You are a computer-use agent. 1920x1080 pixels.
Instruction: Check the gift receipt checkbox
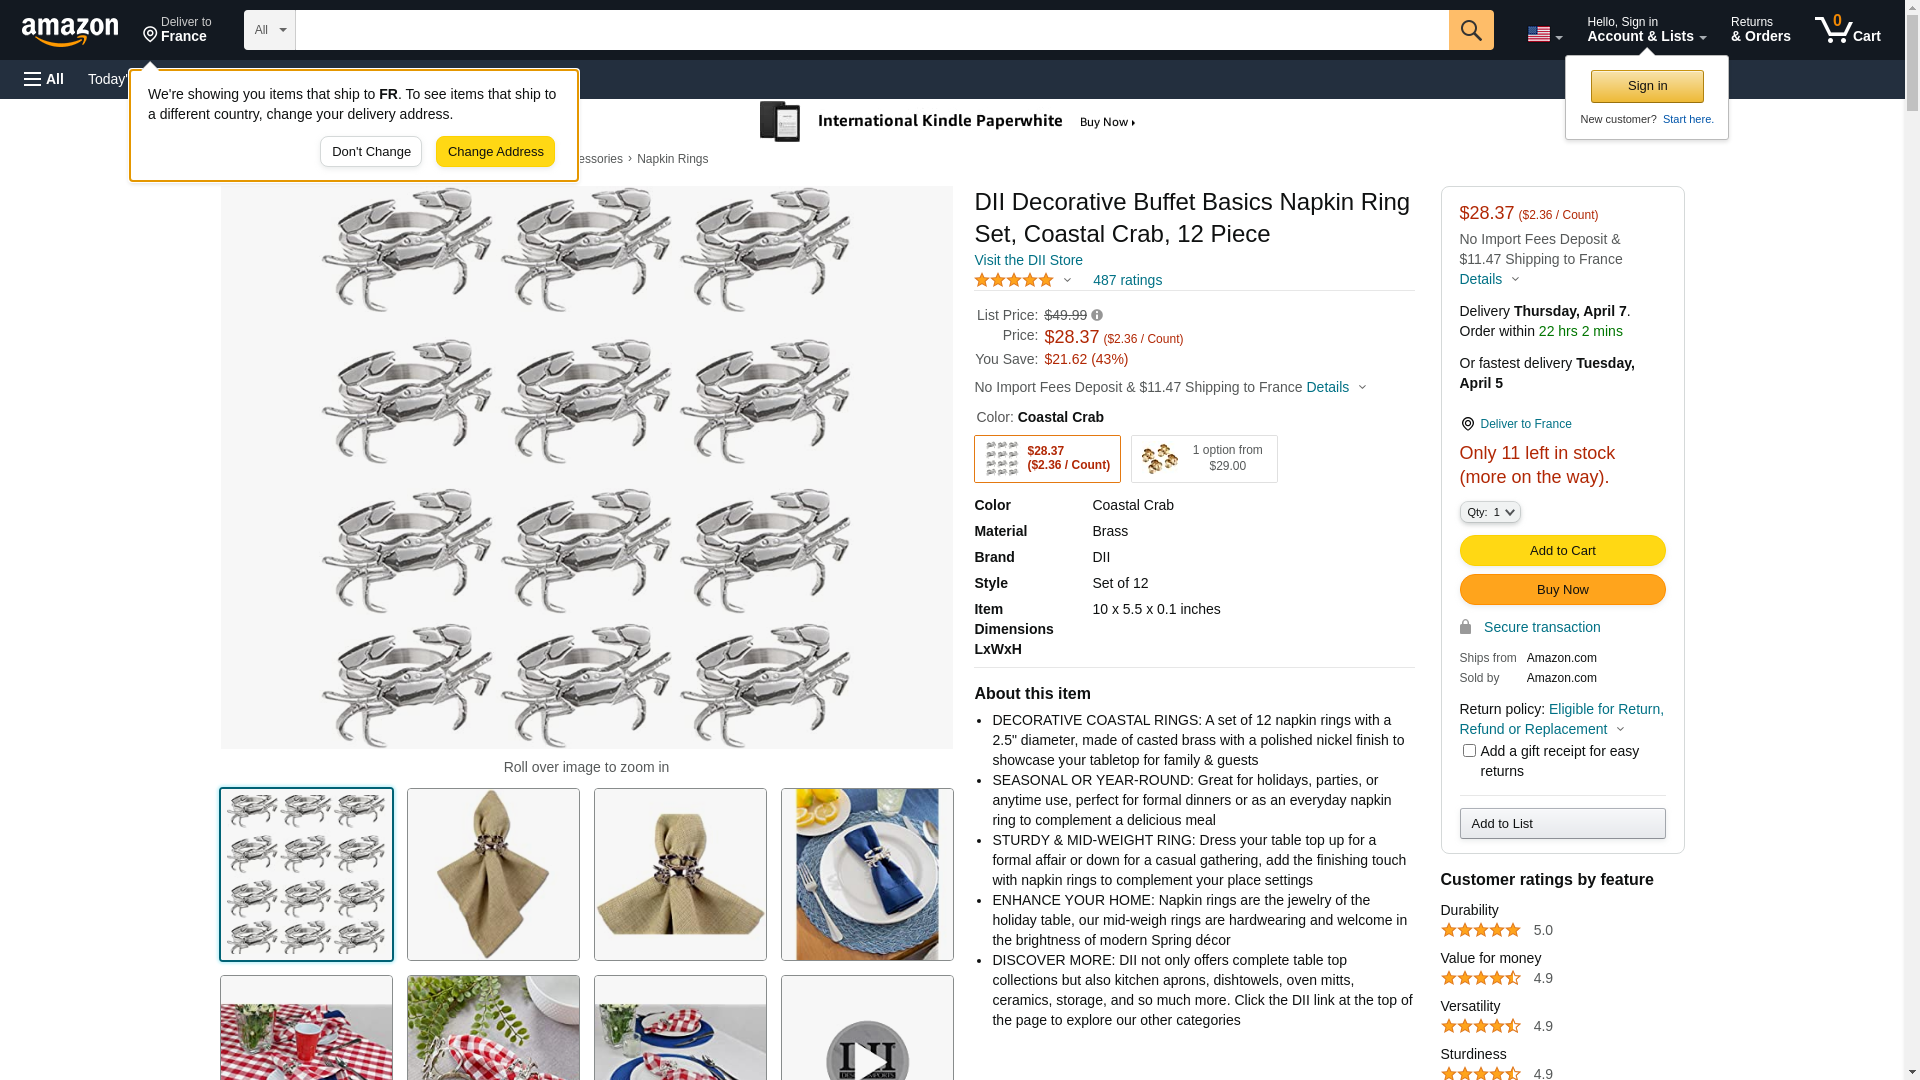pos(1469,751)
